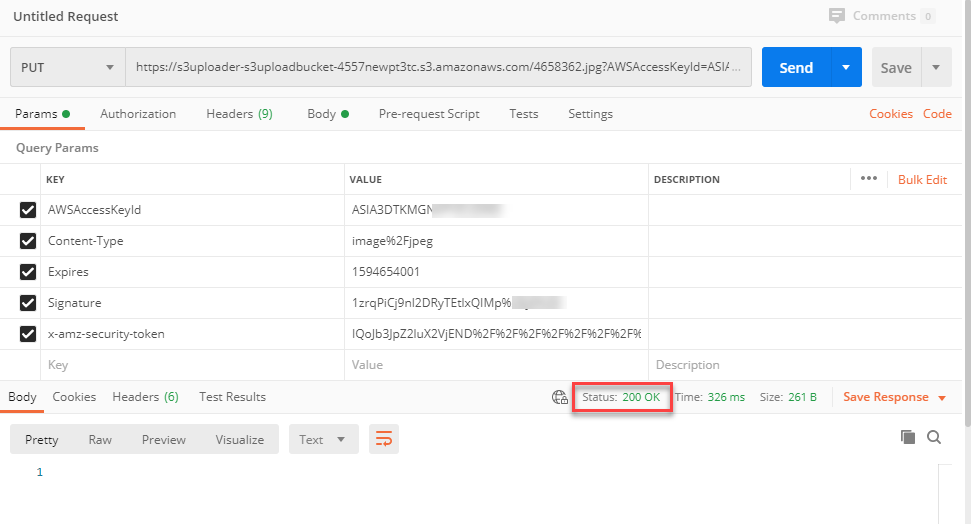
Task: Select the Visualize view
Action: (x=240, y=440)
